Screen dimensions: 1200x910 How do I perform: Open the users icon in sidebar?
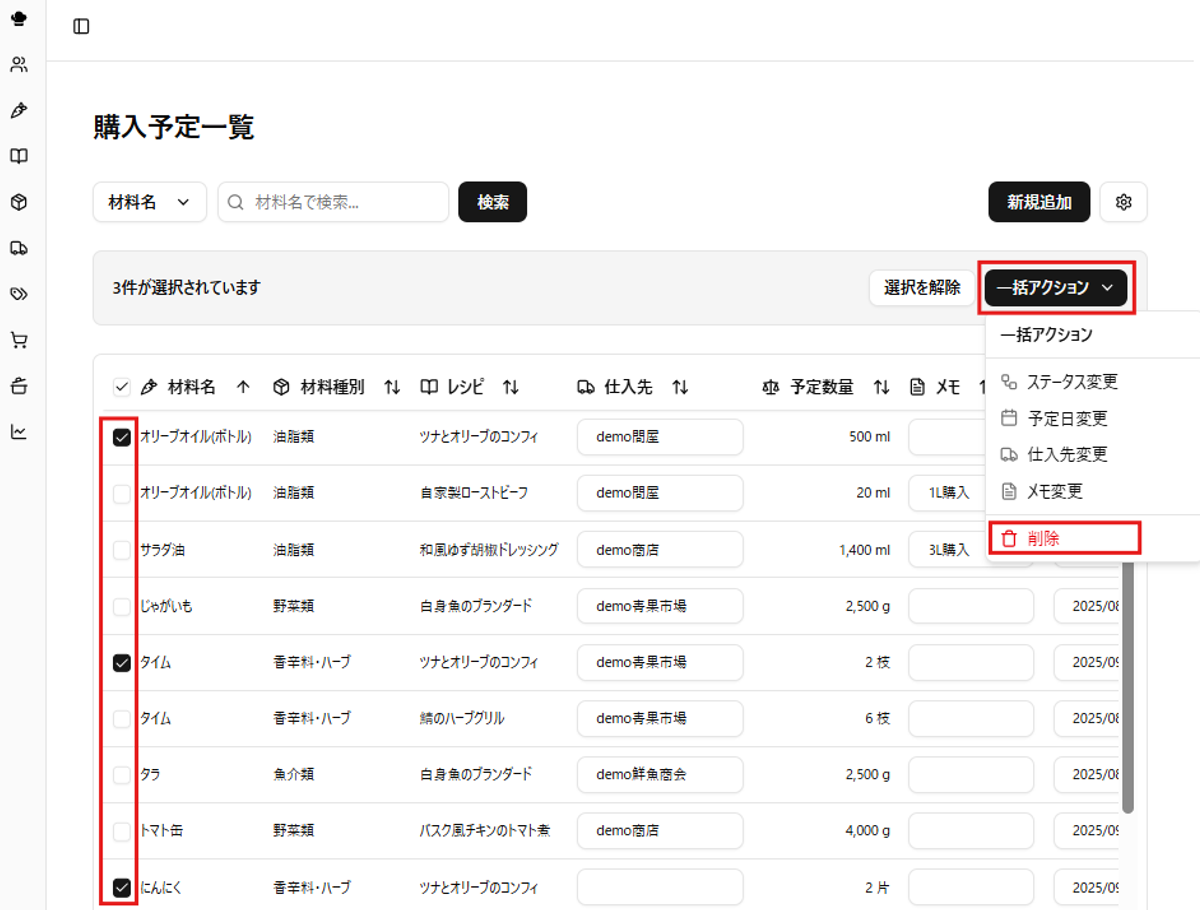pyautogui.click(x=19, y=65)
